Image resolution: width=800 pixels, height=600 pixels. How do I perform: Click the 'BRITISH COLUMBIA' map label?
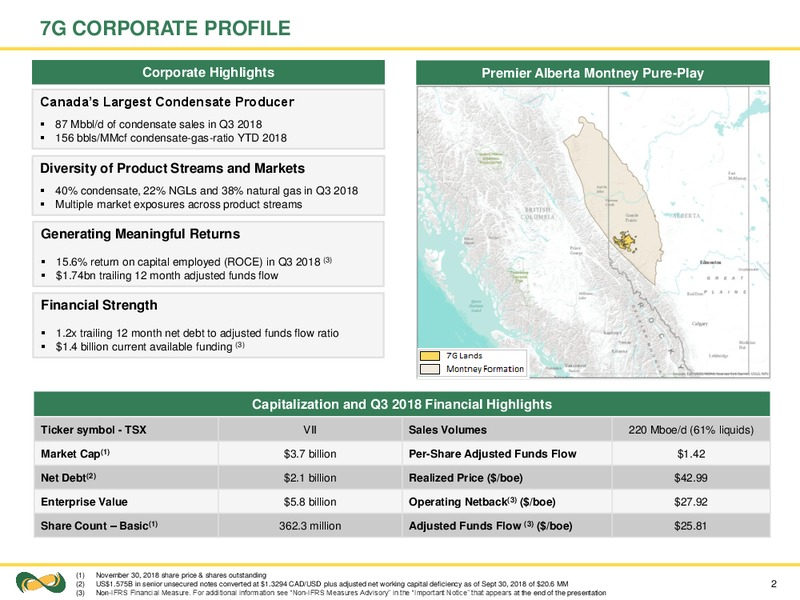pyautogui.click(x=537, y=213)
